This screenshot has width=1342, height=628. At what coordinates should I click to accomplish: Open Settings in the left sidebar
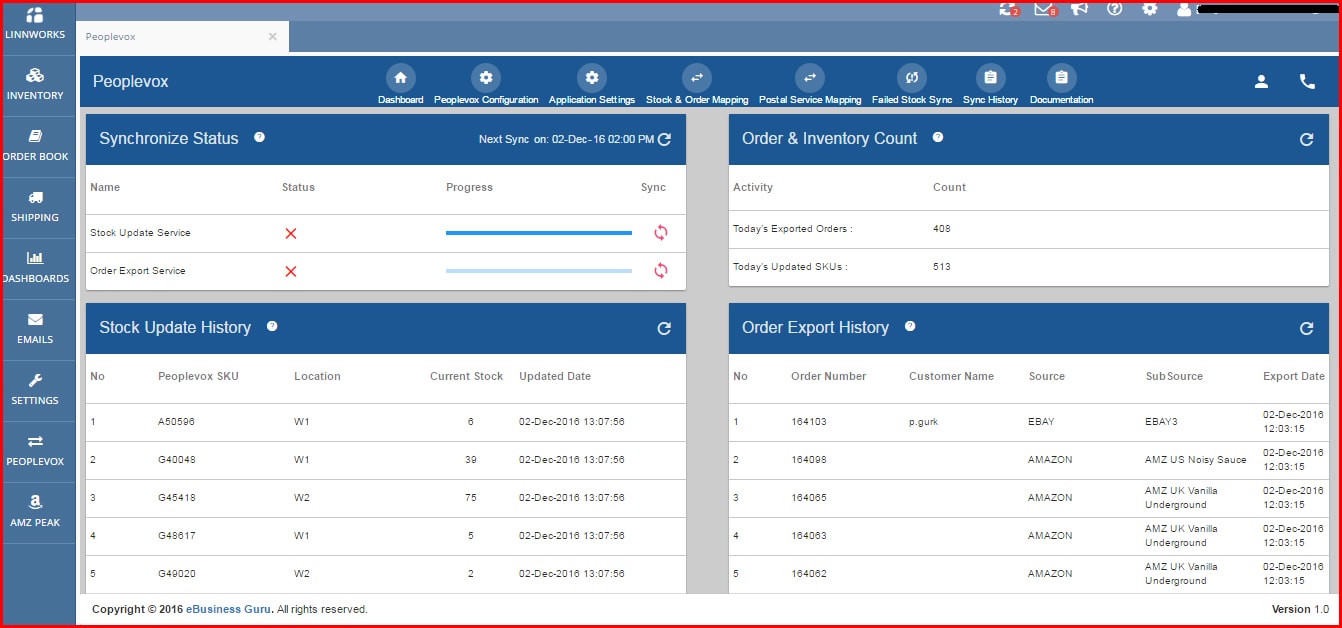[36, 390]
